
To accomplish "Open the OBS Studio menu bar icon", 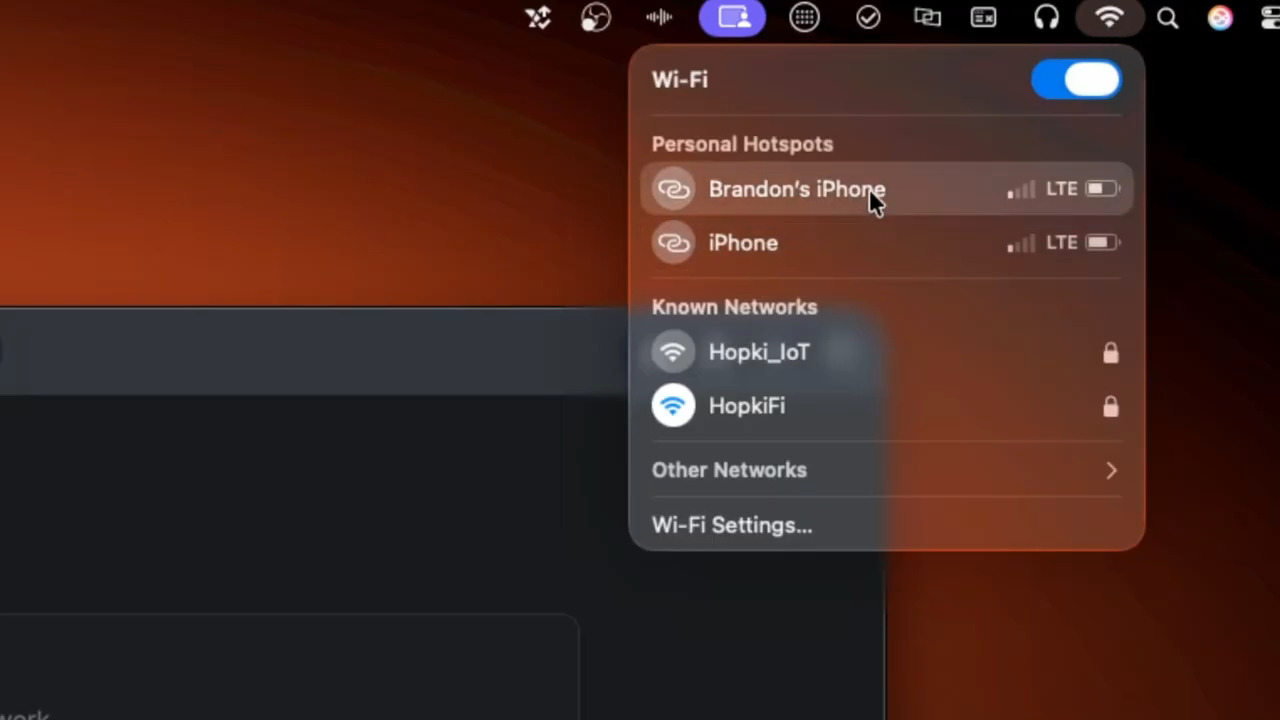I will coord(596,17).
